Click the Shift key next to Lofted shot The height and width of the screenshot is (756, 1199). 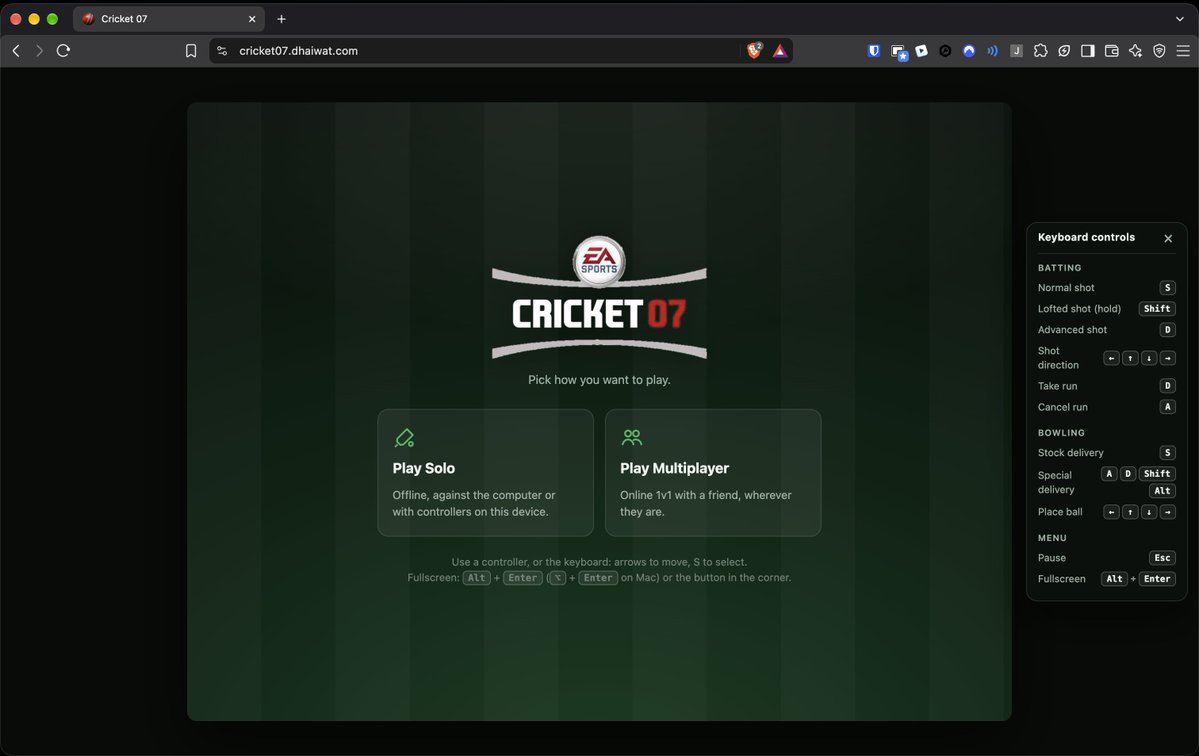click(x=1157, y=309)
